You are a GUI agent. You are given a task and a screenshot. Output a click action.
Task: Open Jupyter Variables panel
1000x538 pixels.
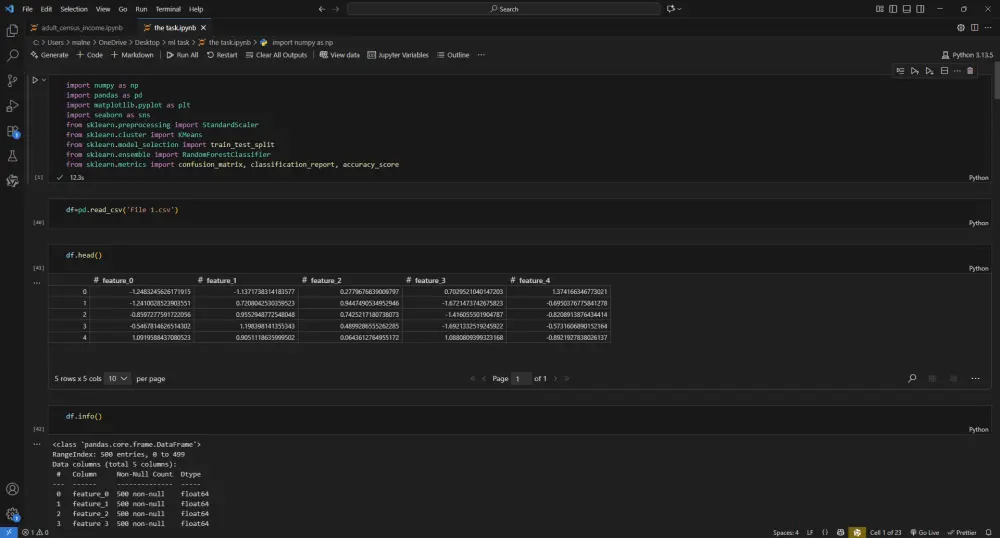click(398, 55)
